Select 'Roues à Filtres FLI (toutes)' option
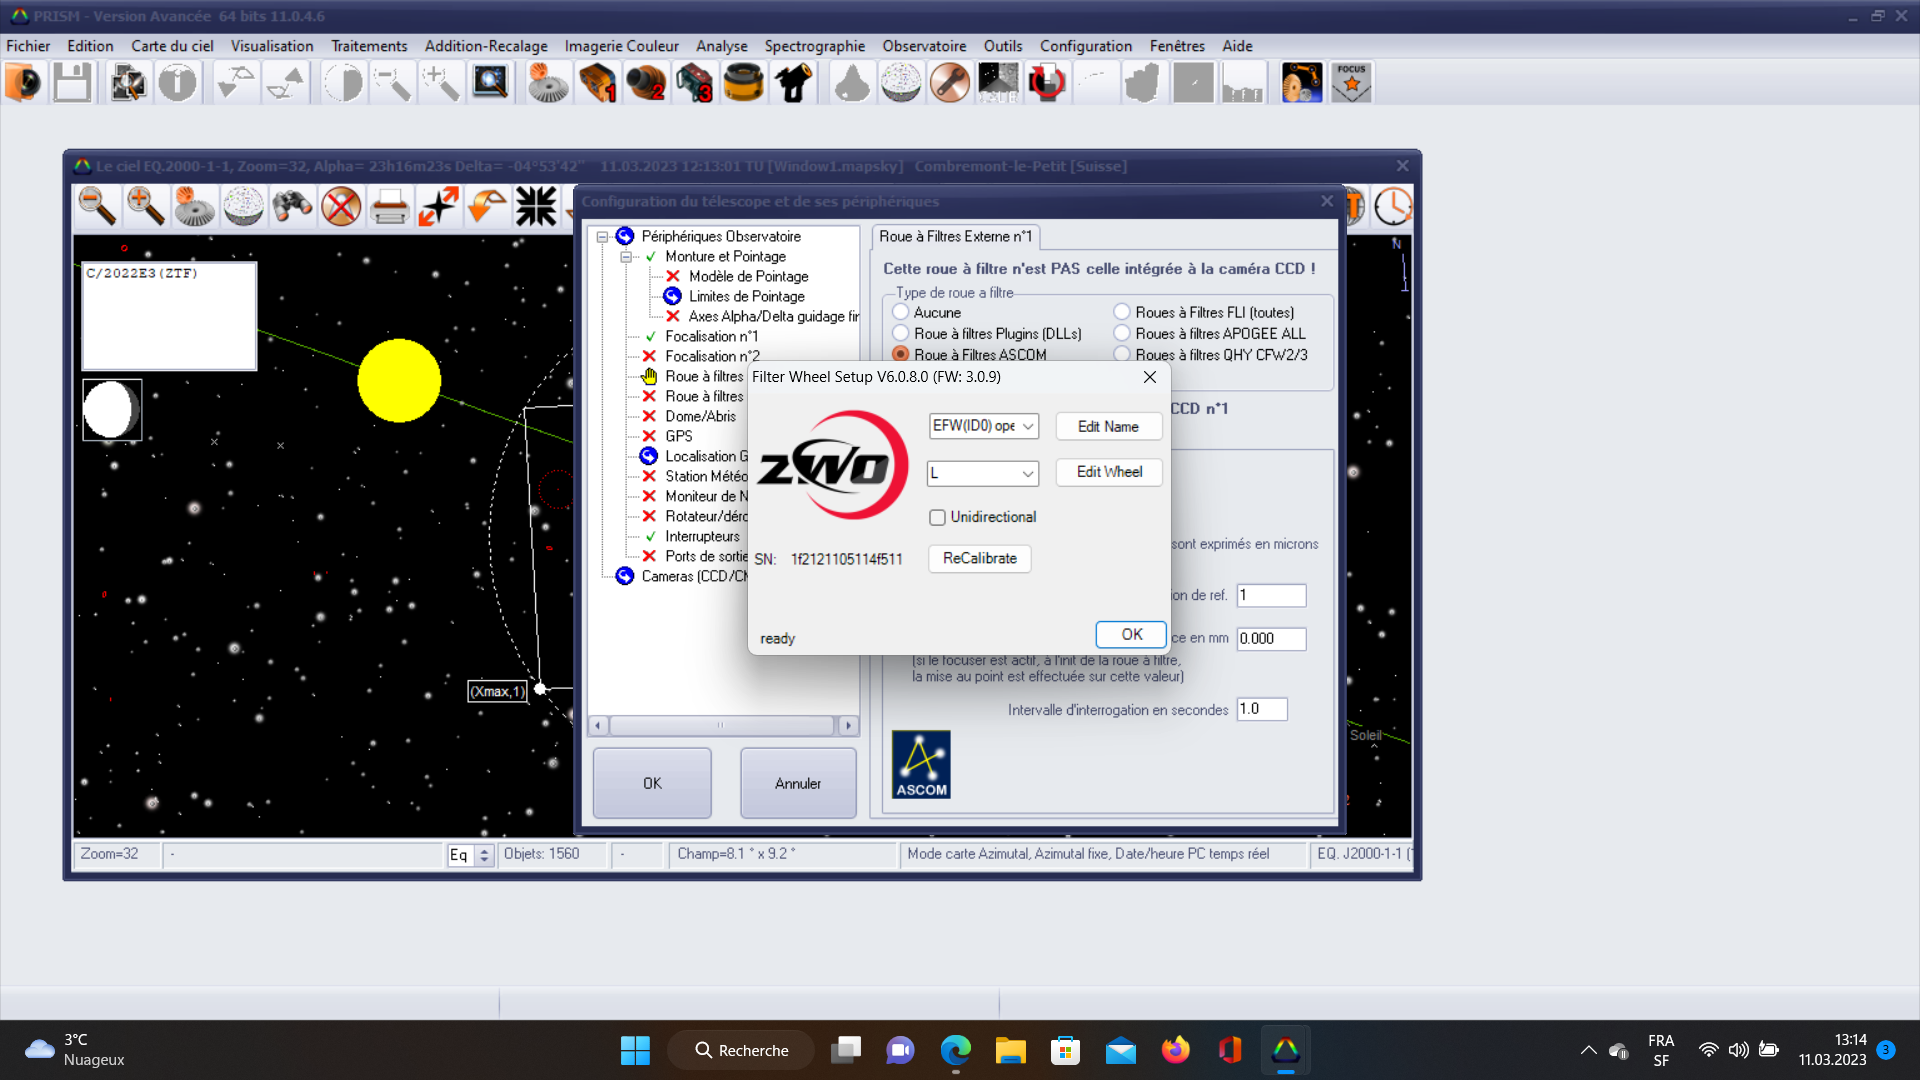This screenshot has width=1920, height=1080. [1122, 312]
